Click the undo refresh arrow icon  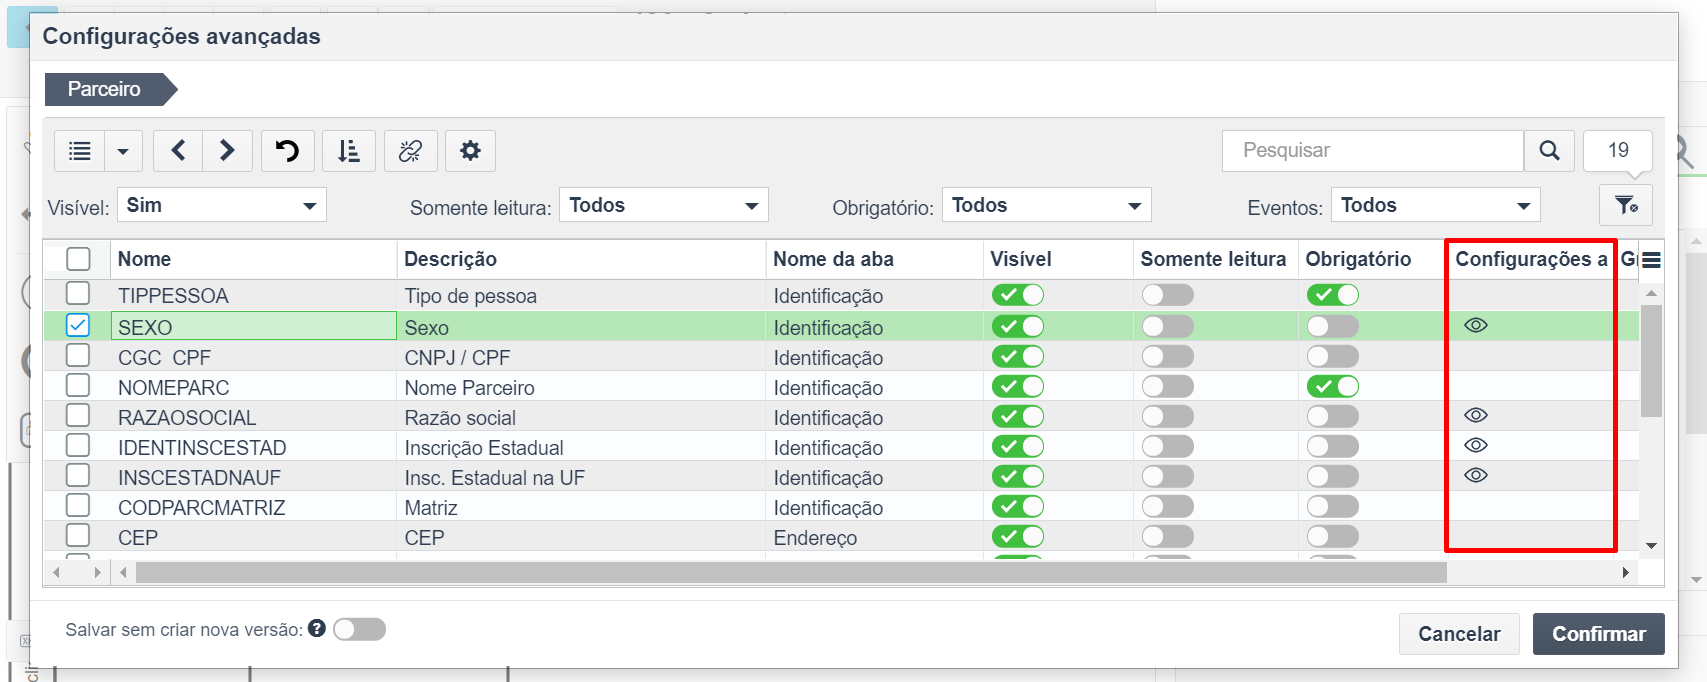click(287, 151)
